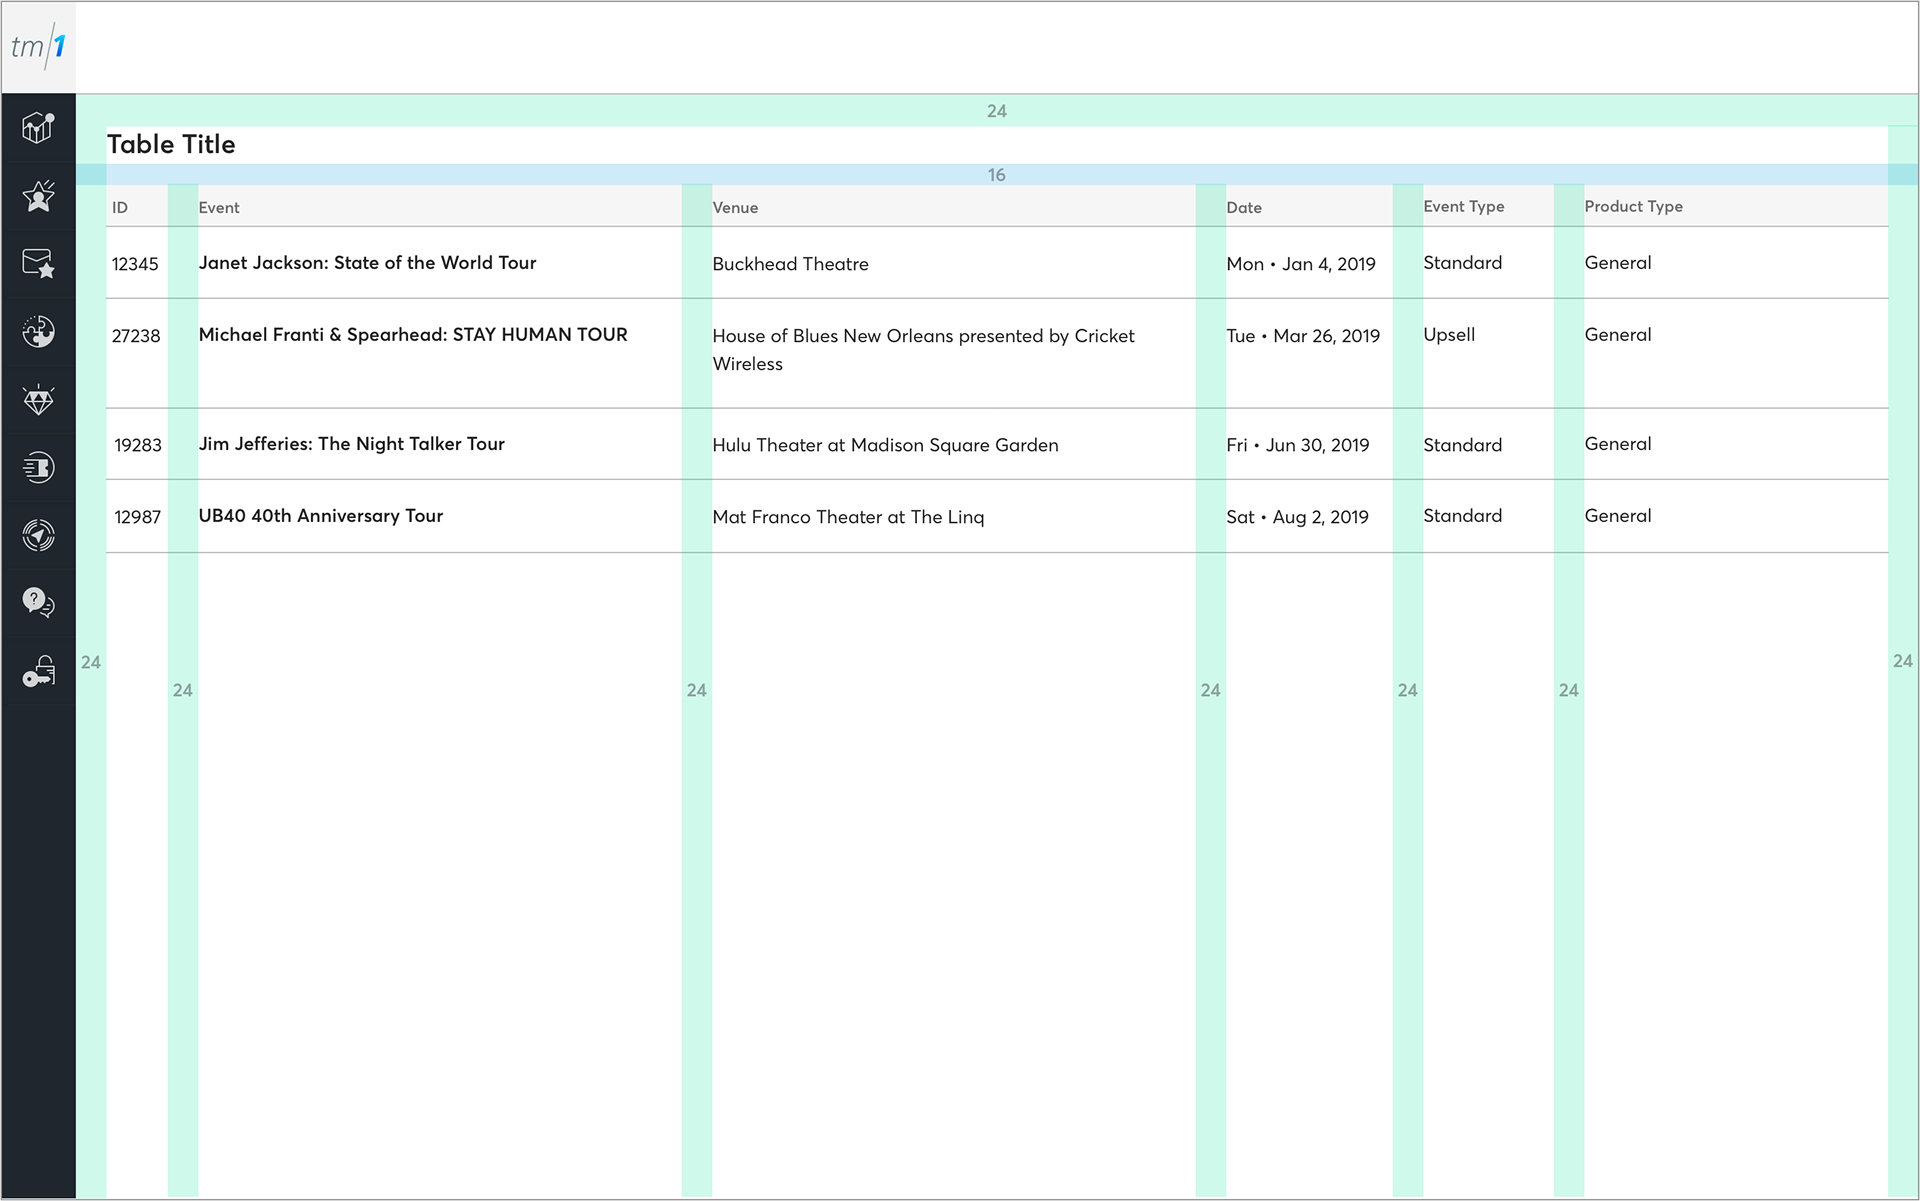Click the Event Type column header

pos(1463,206)
